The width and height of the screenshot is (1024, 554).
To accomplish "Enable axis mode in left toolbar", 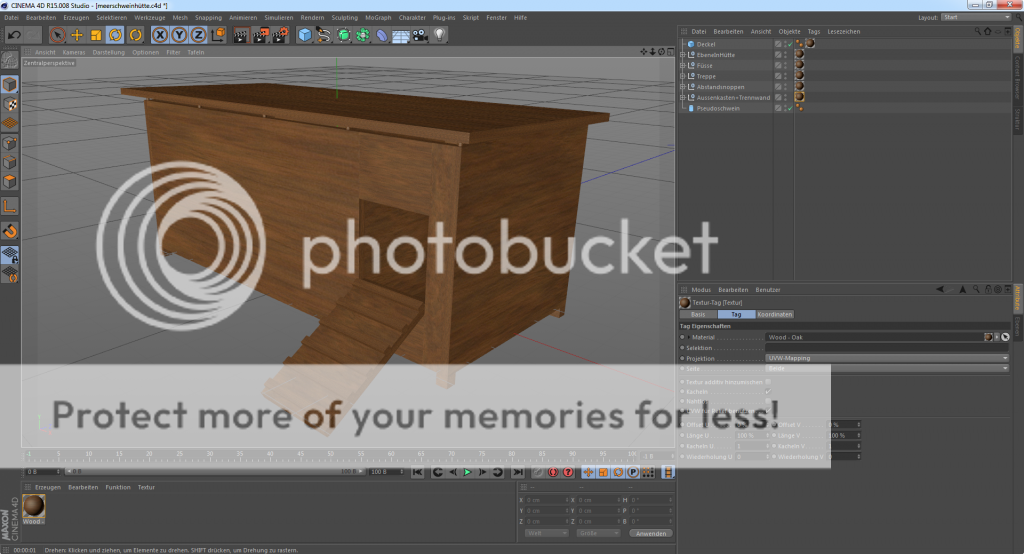I will [x=10, y=206].
